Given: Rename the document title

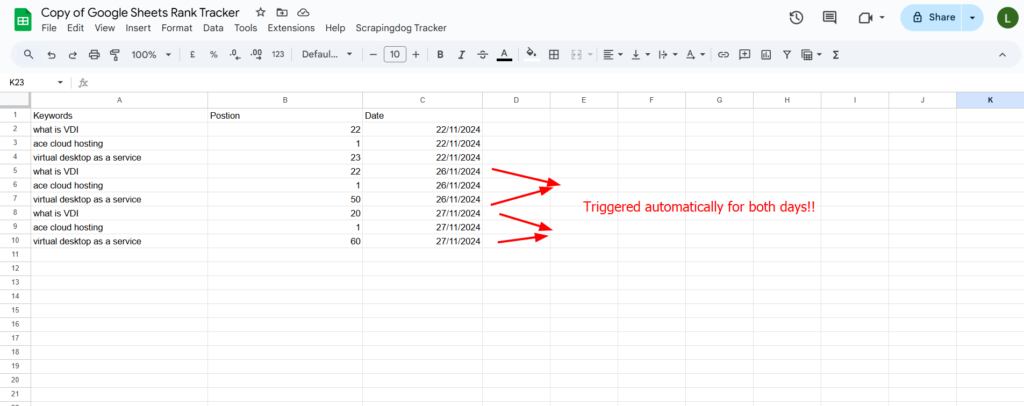Looking at the screenshot, I should pyautogui.click(x=140, y=12).
